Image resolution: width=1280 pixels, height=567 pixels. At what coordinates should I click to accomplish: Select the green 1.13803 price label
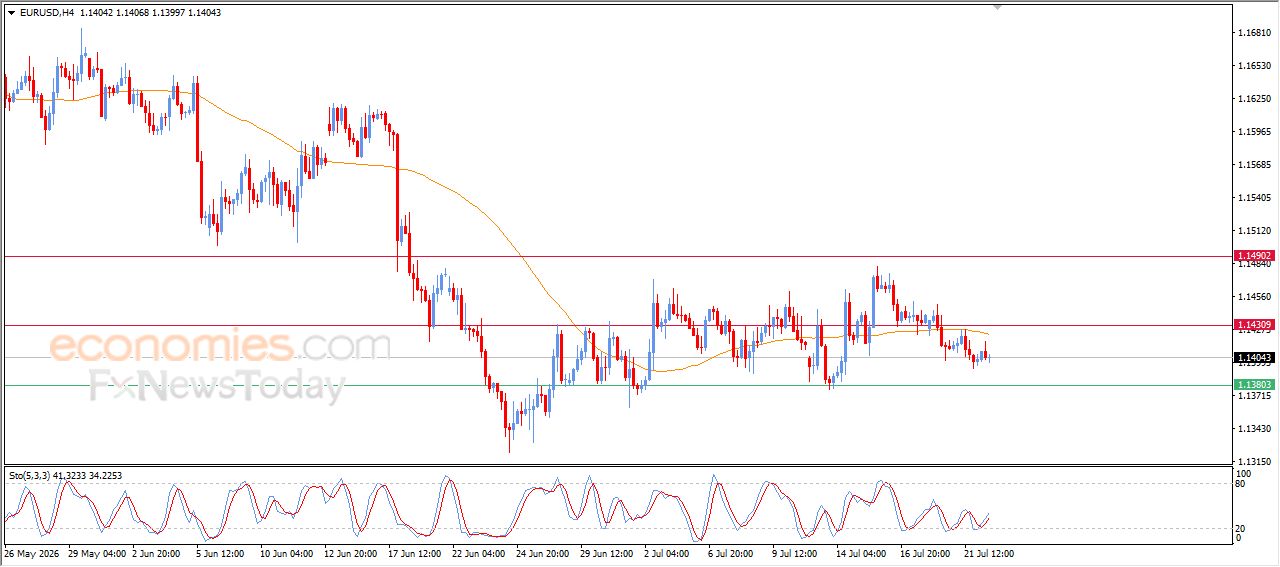pyautogui.click(x=1254, y=385)
